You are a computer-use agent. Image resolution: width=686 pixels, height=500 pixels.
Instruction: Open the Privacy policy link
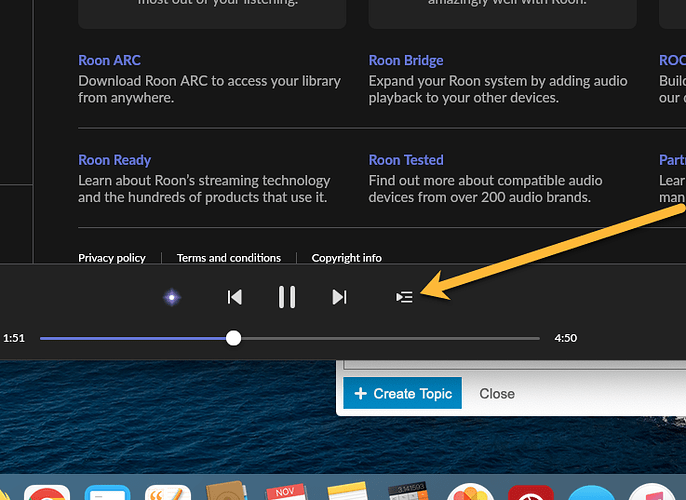tap(112, 258)
